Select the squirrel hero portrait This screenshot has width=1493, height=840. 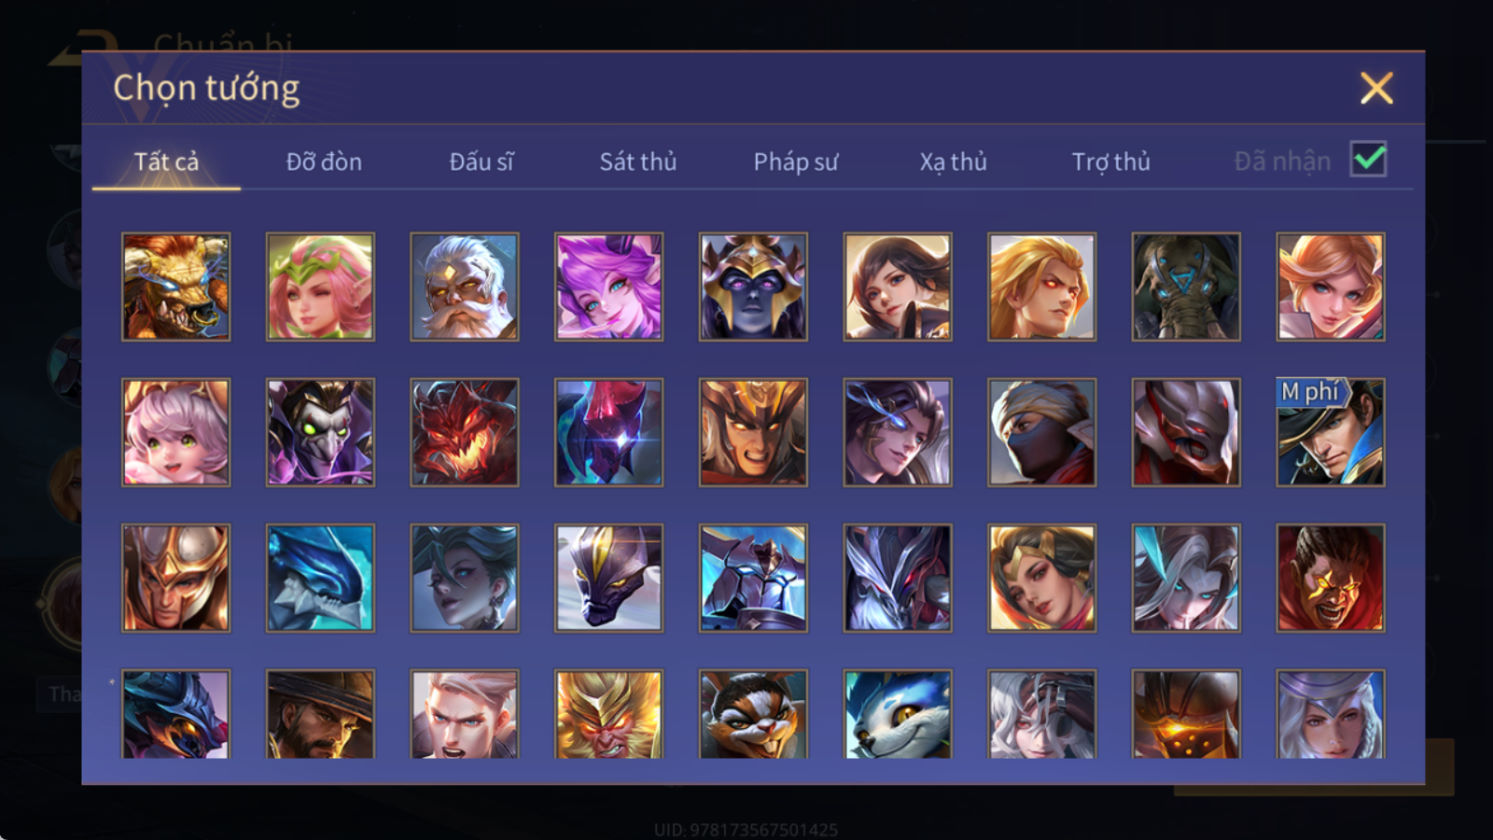click(x=753, y=714)
